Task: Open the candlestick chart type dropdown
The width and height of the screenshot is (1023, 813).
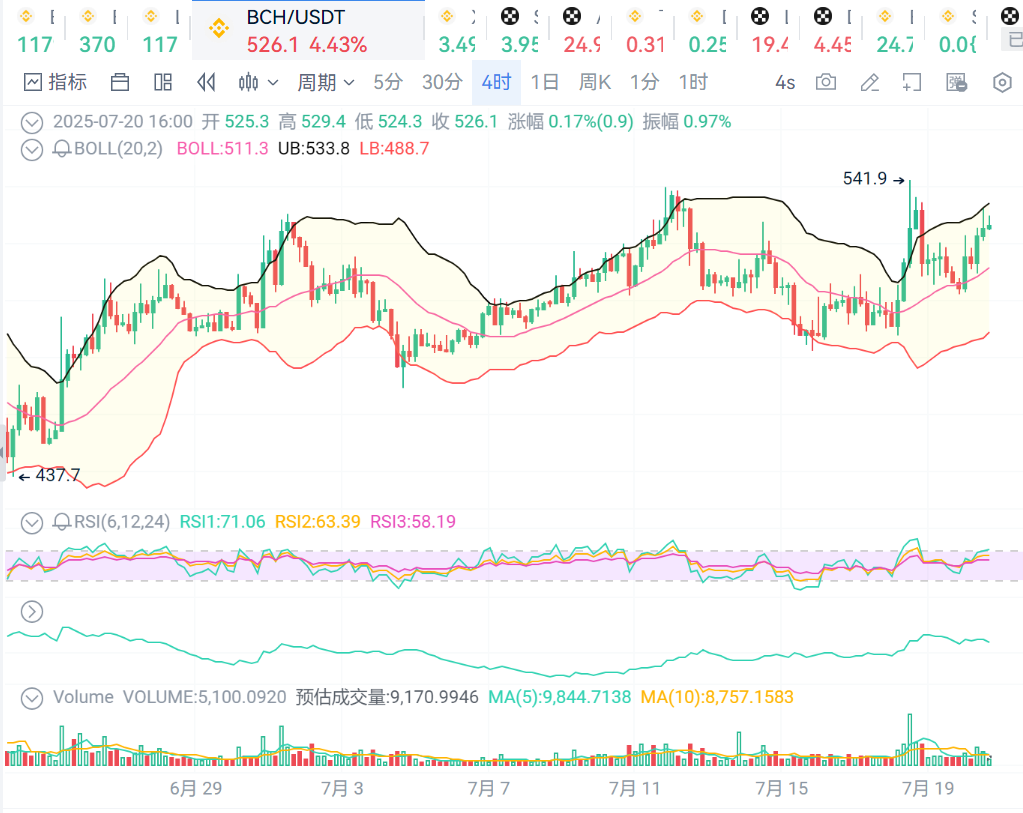Action: click(258, 82)
